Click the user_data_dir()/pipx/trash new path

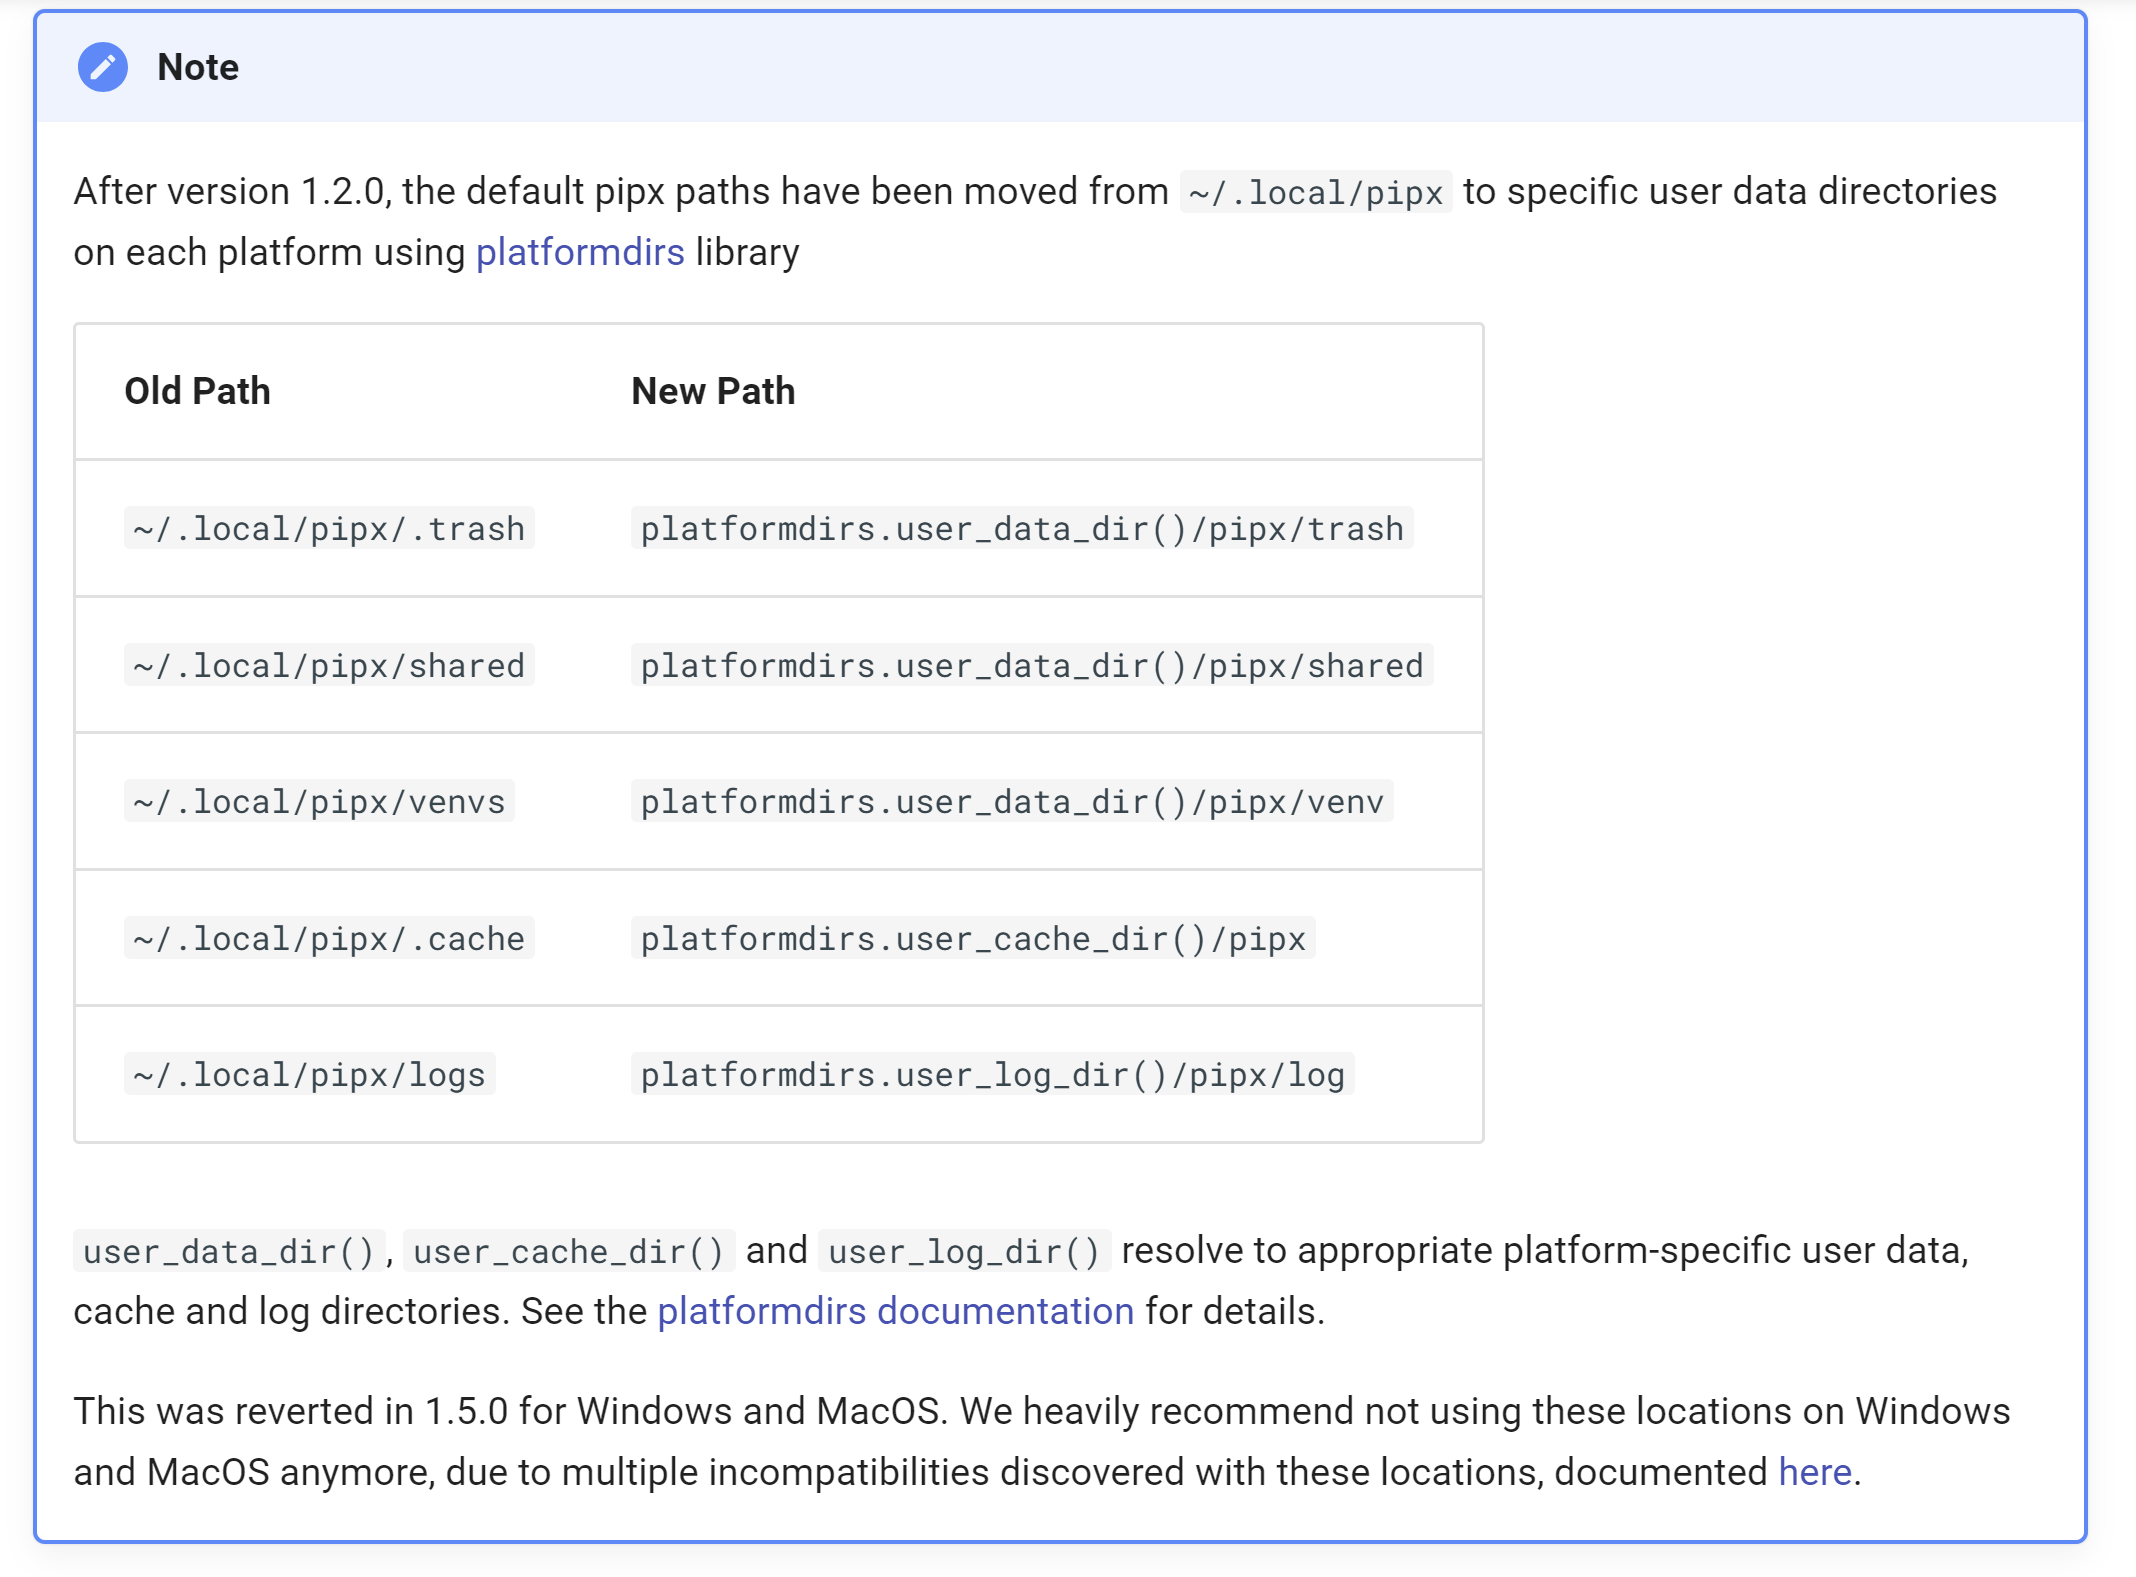(1021, 528)
